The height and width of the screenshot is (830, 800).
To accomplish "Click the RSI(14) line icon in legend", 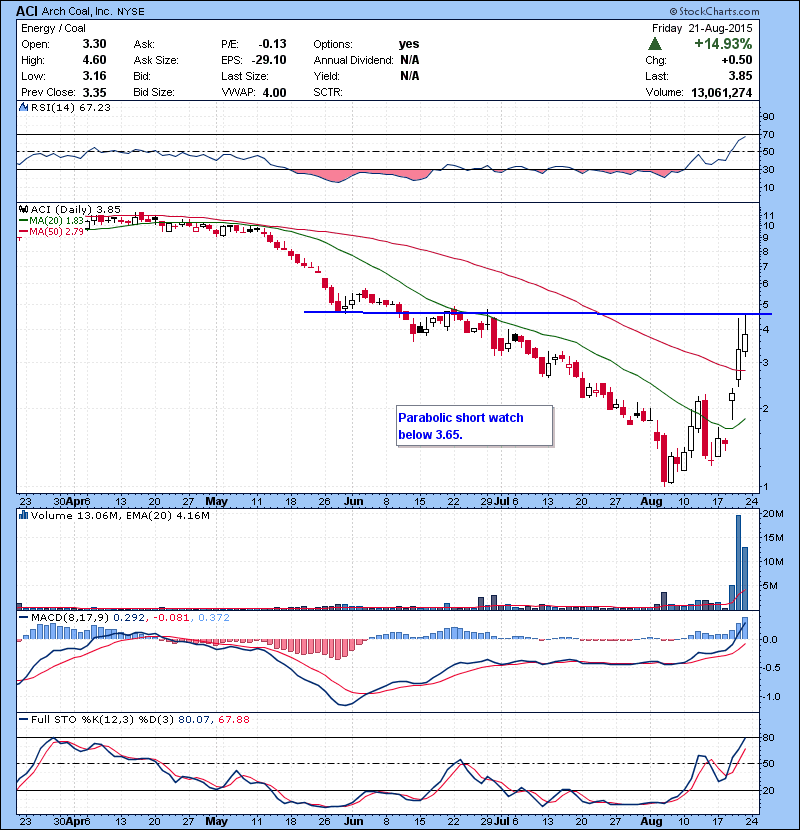I will (24, 107).
